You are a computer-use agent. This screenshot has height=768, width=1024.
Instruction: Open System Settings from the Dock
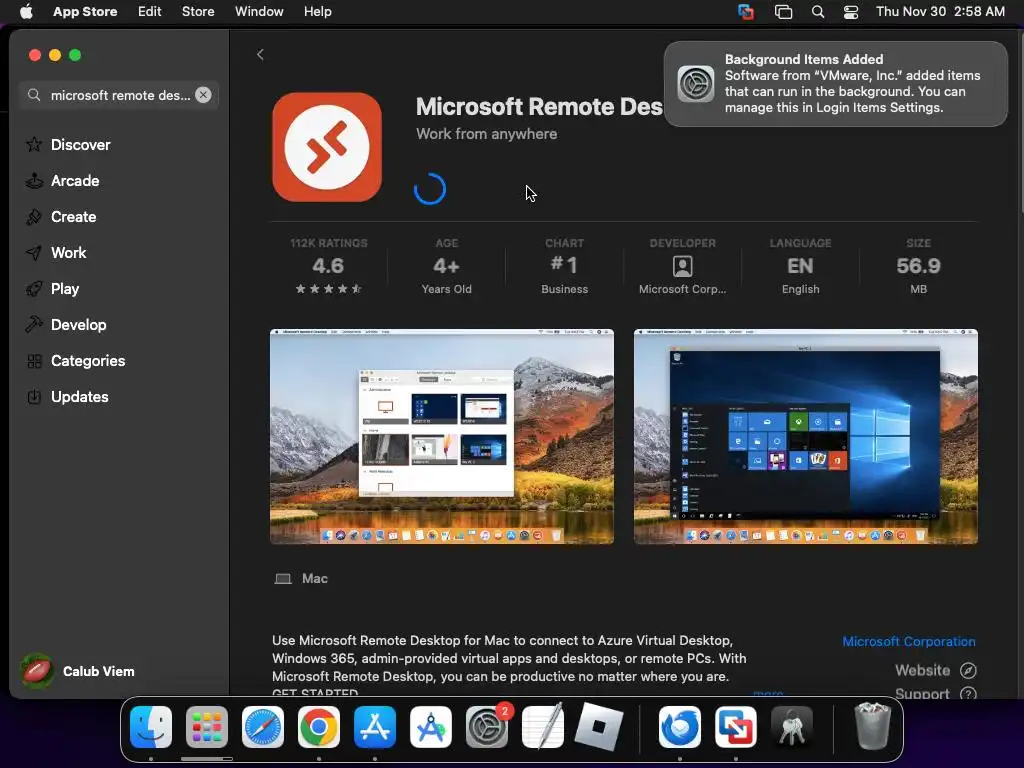coord(487,727)
